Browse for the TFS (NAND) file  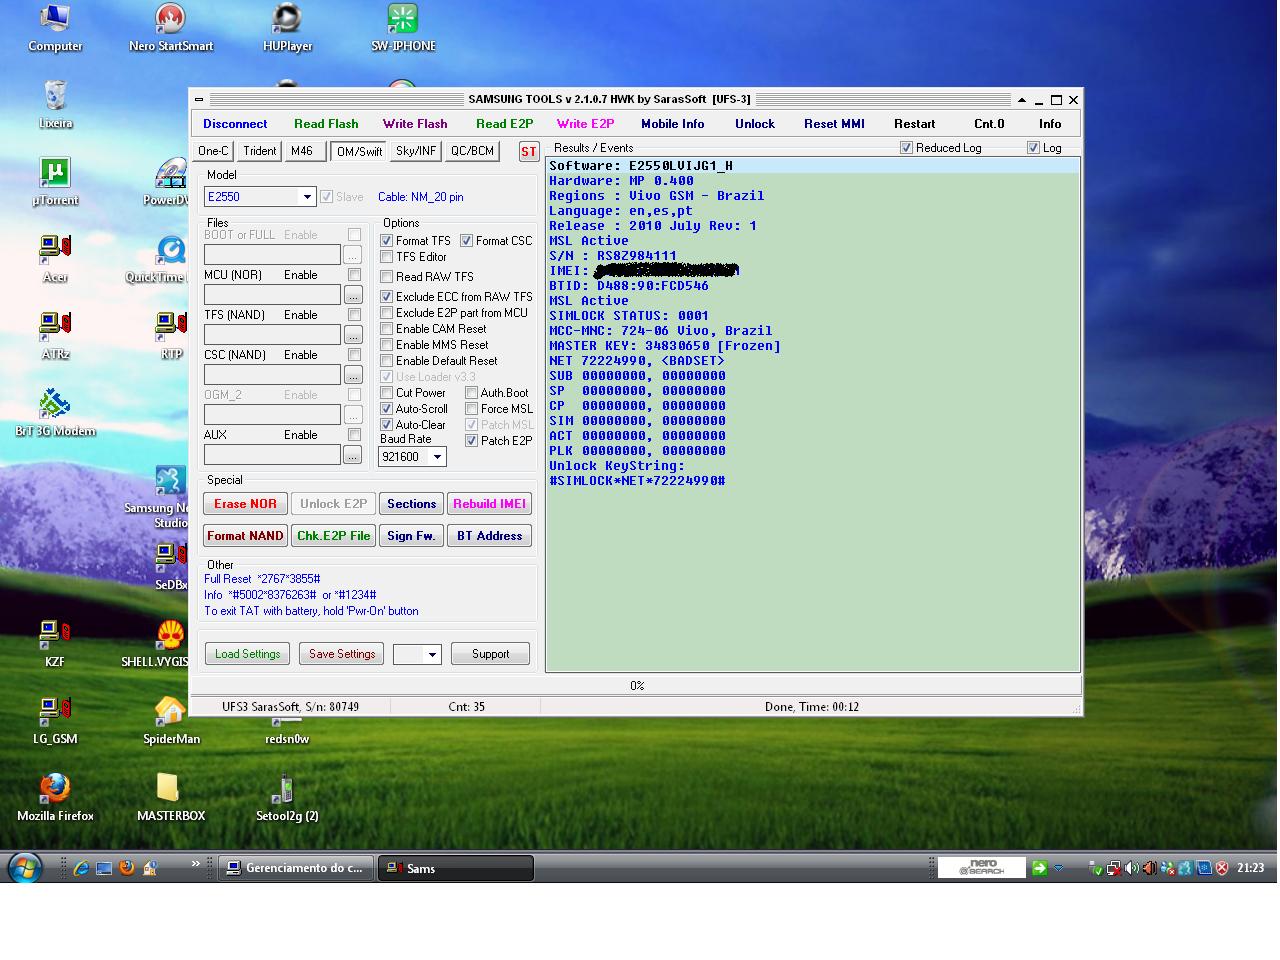click(352, 335)
